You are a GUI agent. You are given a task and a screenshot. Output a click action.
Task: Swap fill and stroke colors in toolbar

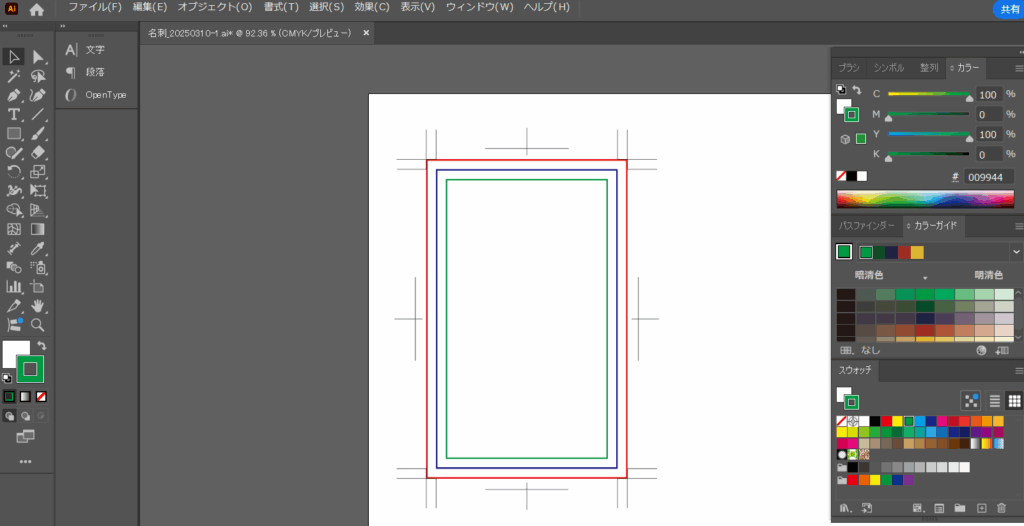coord(42,346)
